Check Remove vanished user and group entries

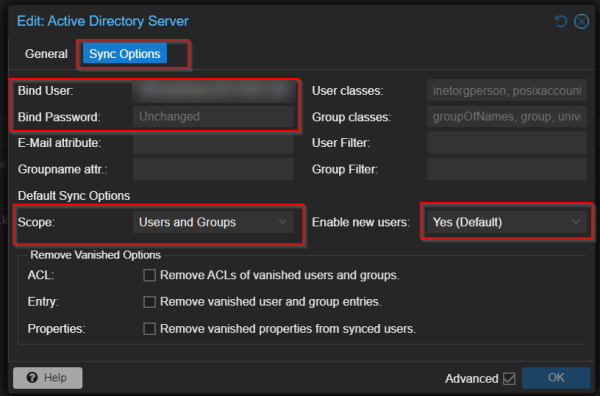[x=149, y=302]
